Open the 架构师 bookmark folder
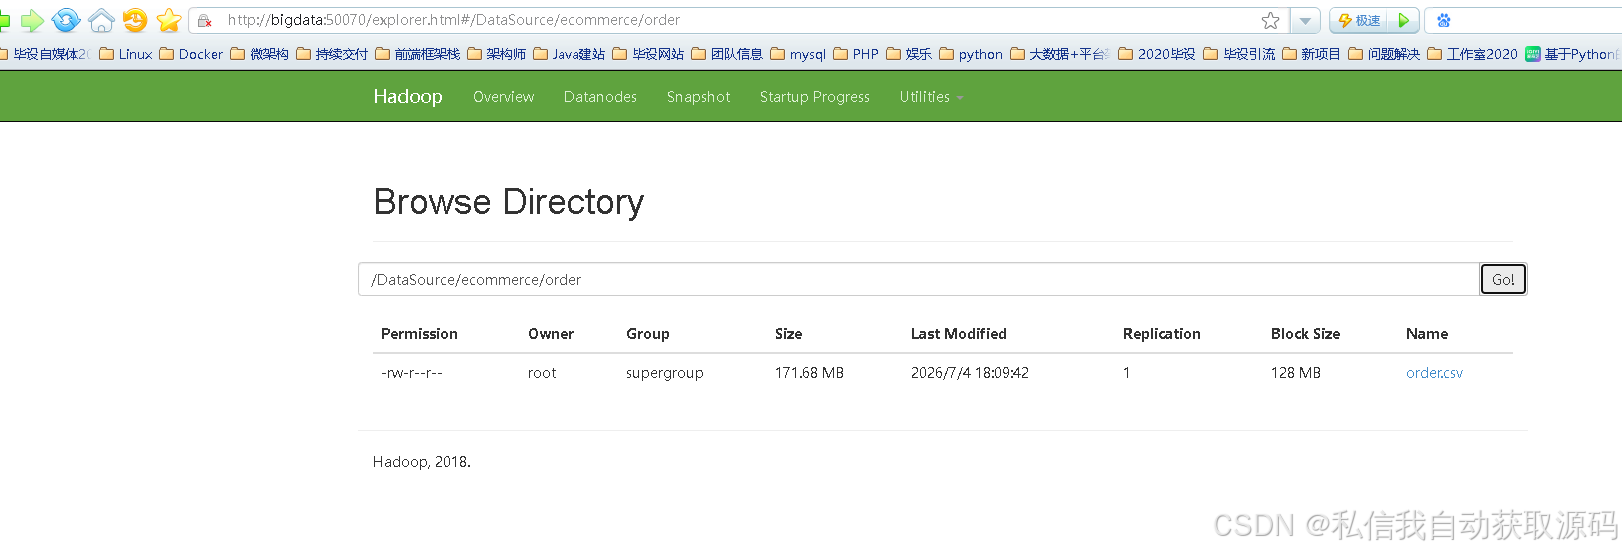 497,54
